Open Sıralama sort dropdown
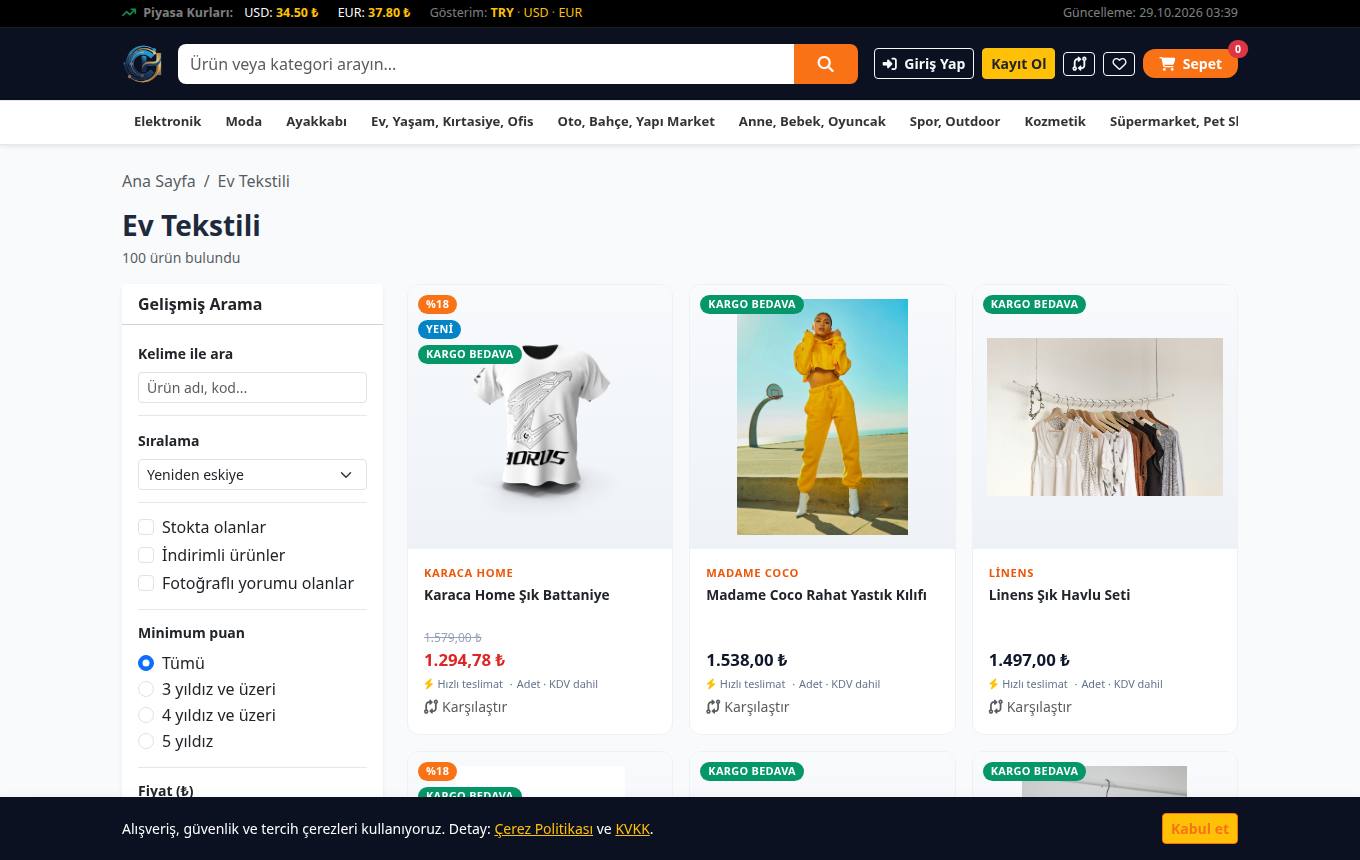 point(252,475)
